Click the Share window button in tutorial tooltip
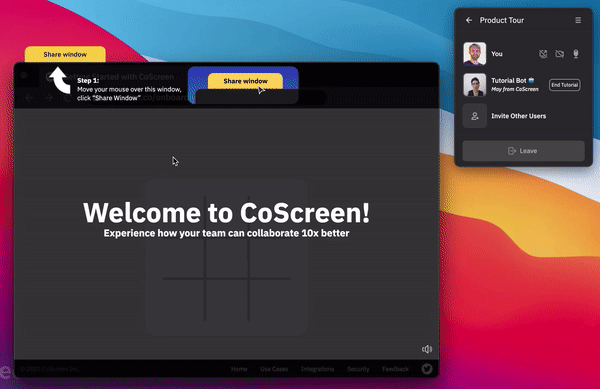600x389 pixels. pyautogui.click(x=245, y=81)
